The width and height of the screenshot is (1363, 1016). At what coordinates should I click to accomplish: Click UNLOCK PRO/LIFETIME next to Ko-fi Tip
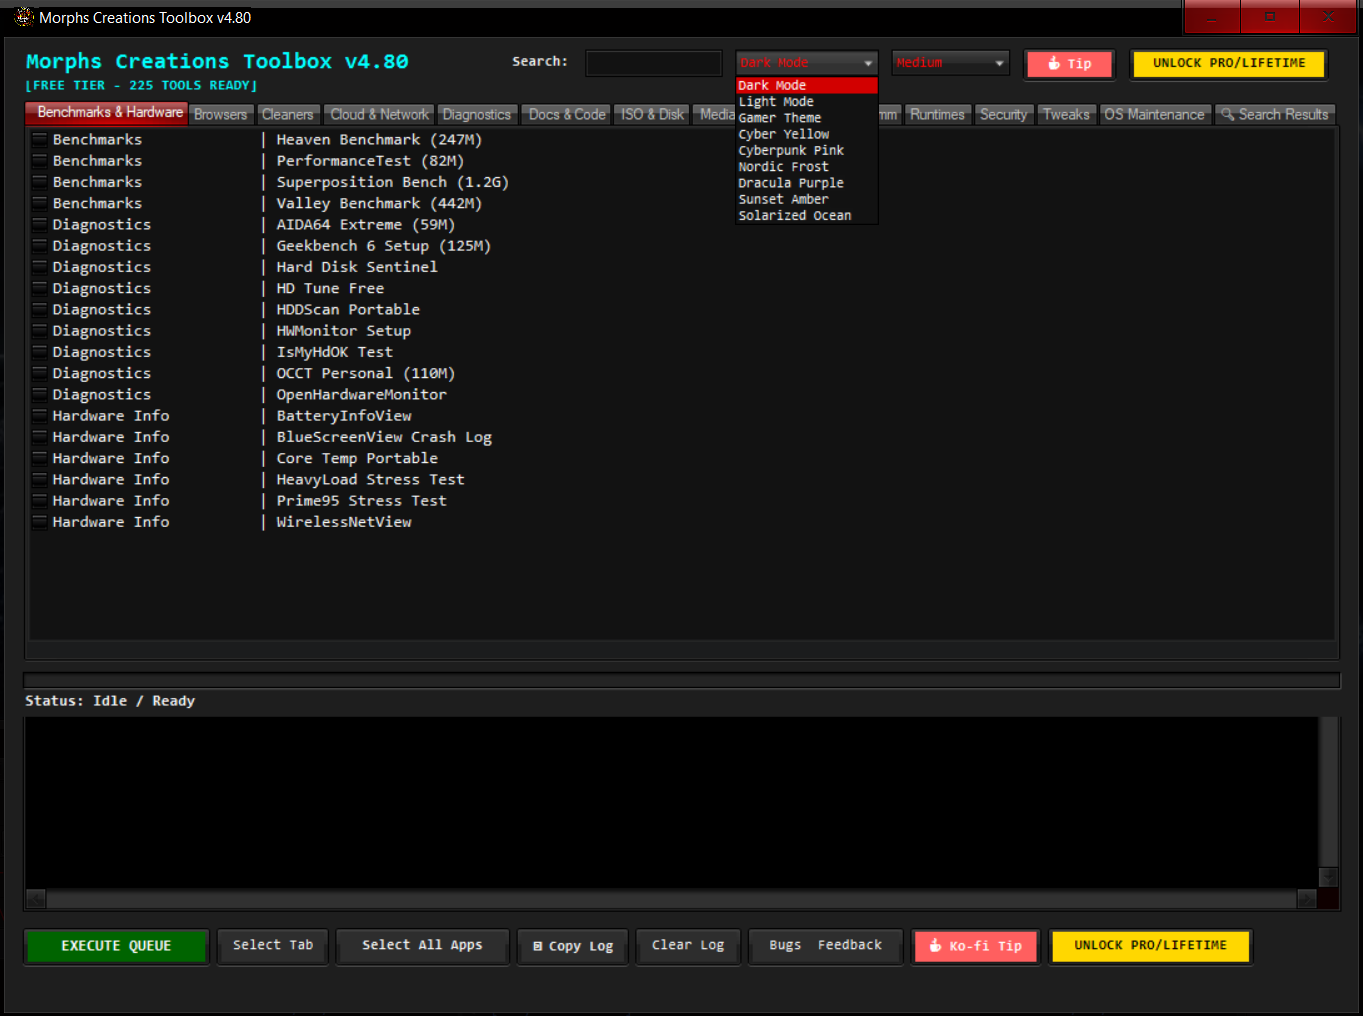click(1150, 946)
